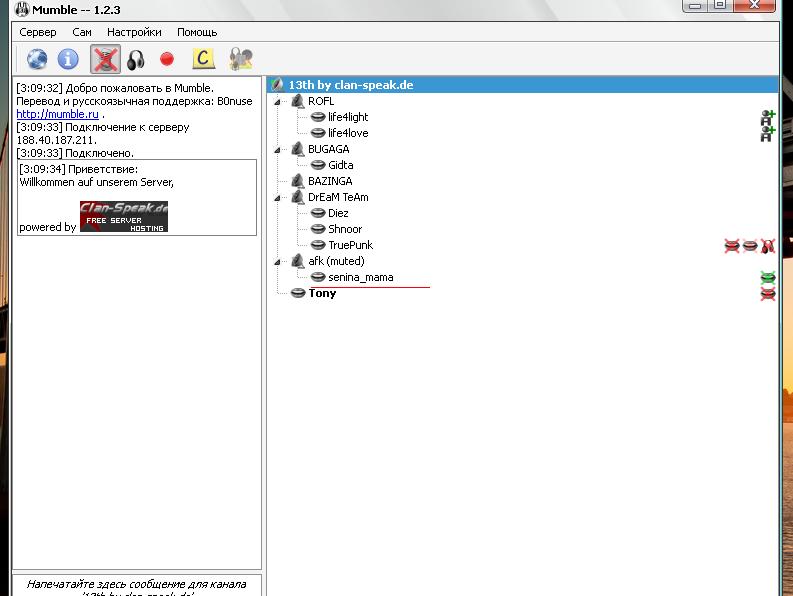793x596 pixels.
Task: Toggle the self-mute microphone button
Action: tap(104, 60)
